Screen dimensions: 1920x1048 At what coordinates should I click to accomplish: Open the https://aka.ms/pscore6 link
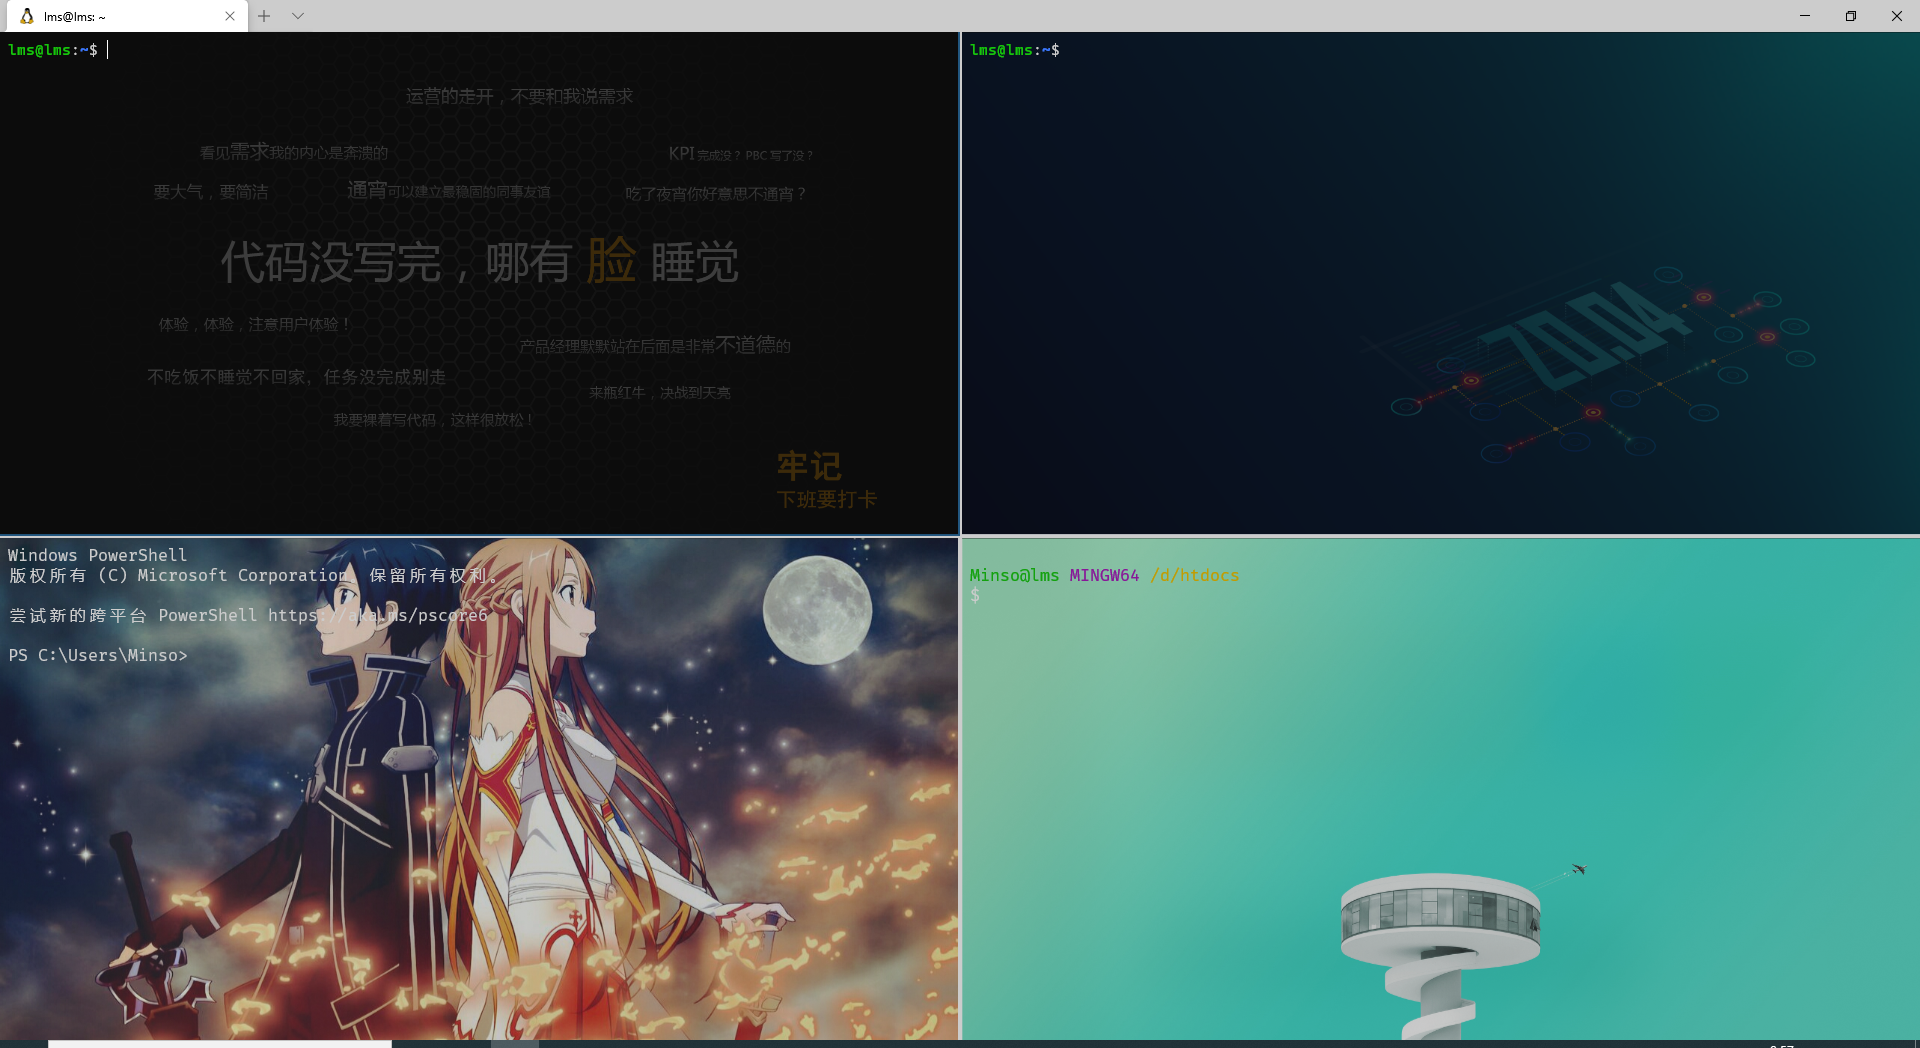378,615
